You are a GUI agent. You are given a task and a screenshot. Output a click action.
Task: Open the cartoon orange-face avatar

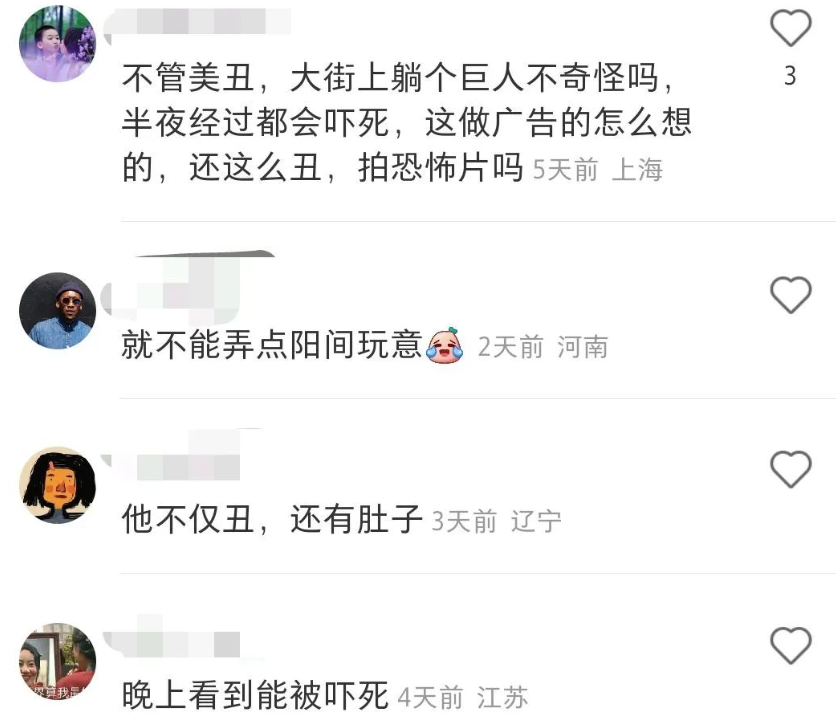pos(58,485)
